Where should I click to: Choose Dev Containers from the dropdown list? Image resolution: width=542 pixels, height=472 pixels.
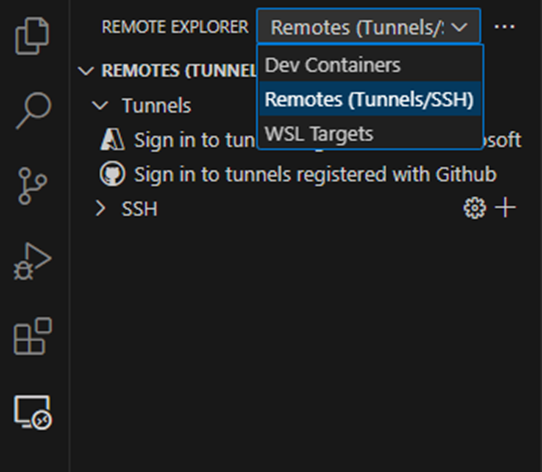click(370, 65)
